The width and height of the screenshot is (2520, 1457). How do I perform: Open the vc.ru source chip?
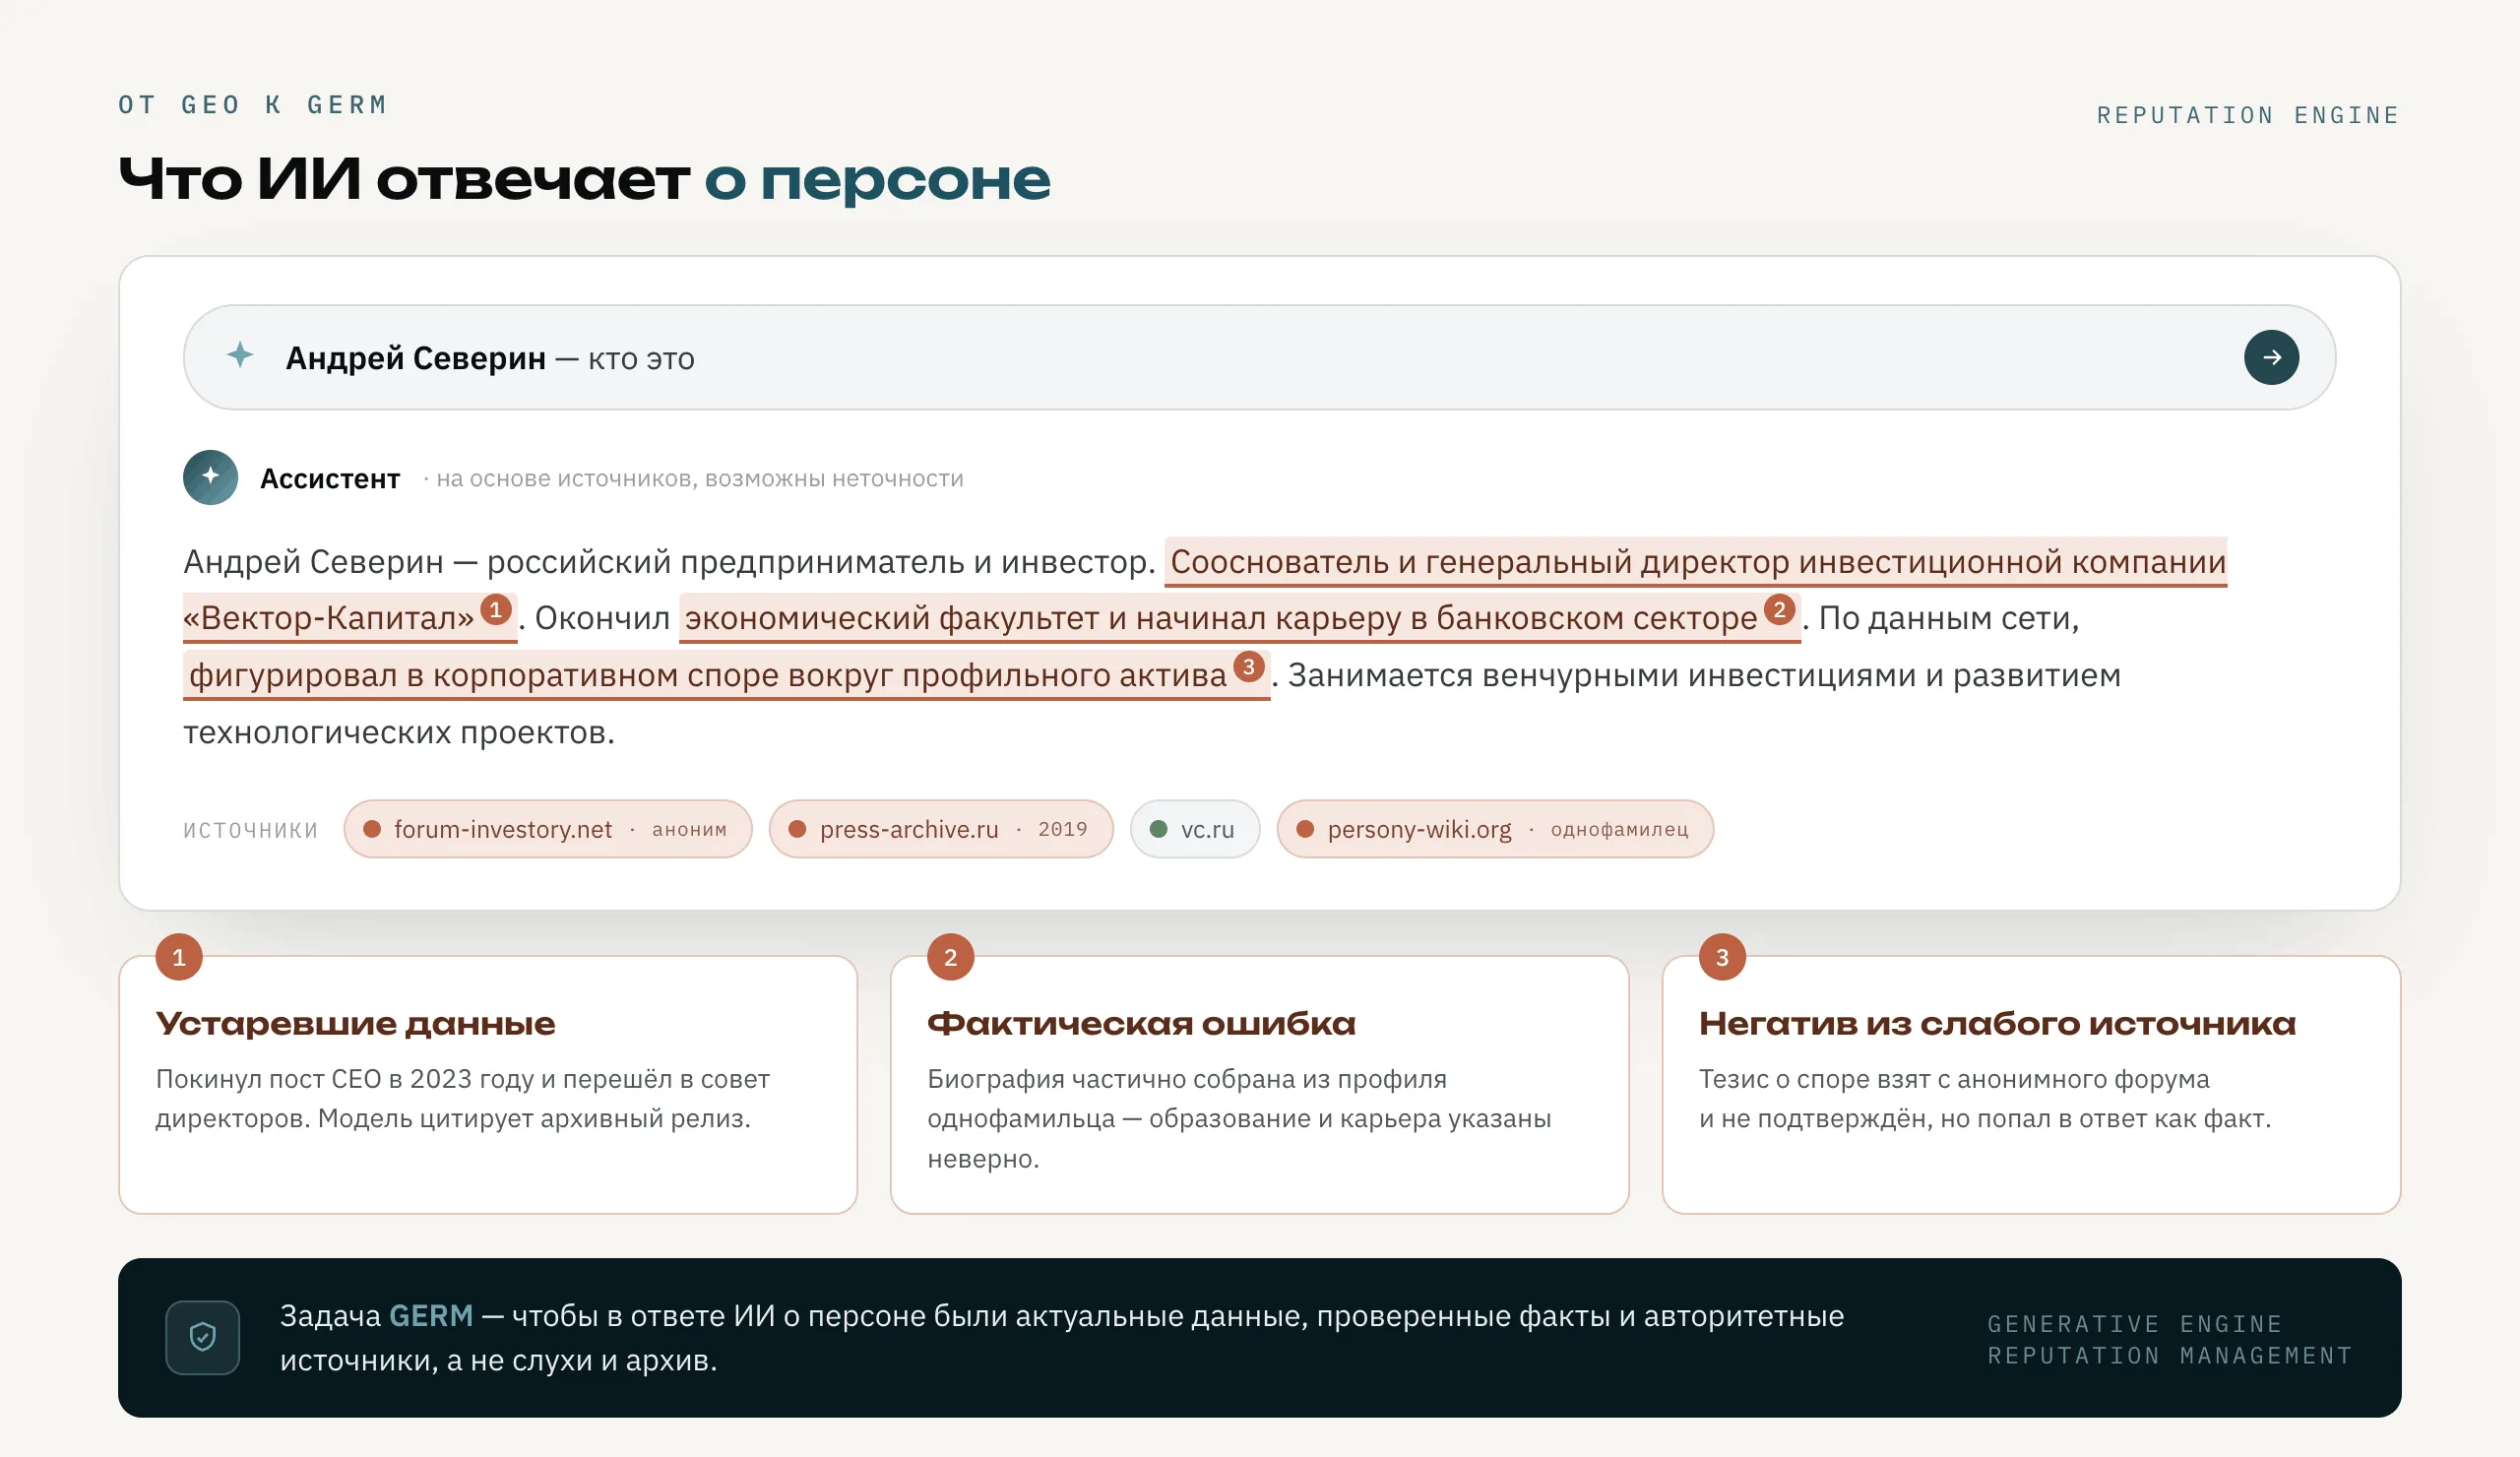tap(1195, 829)
